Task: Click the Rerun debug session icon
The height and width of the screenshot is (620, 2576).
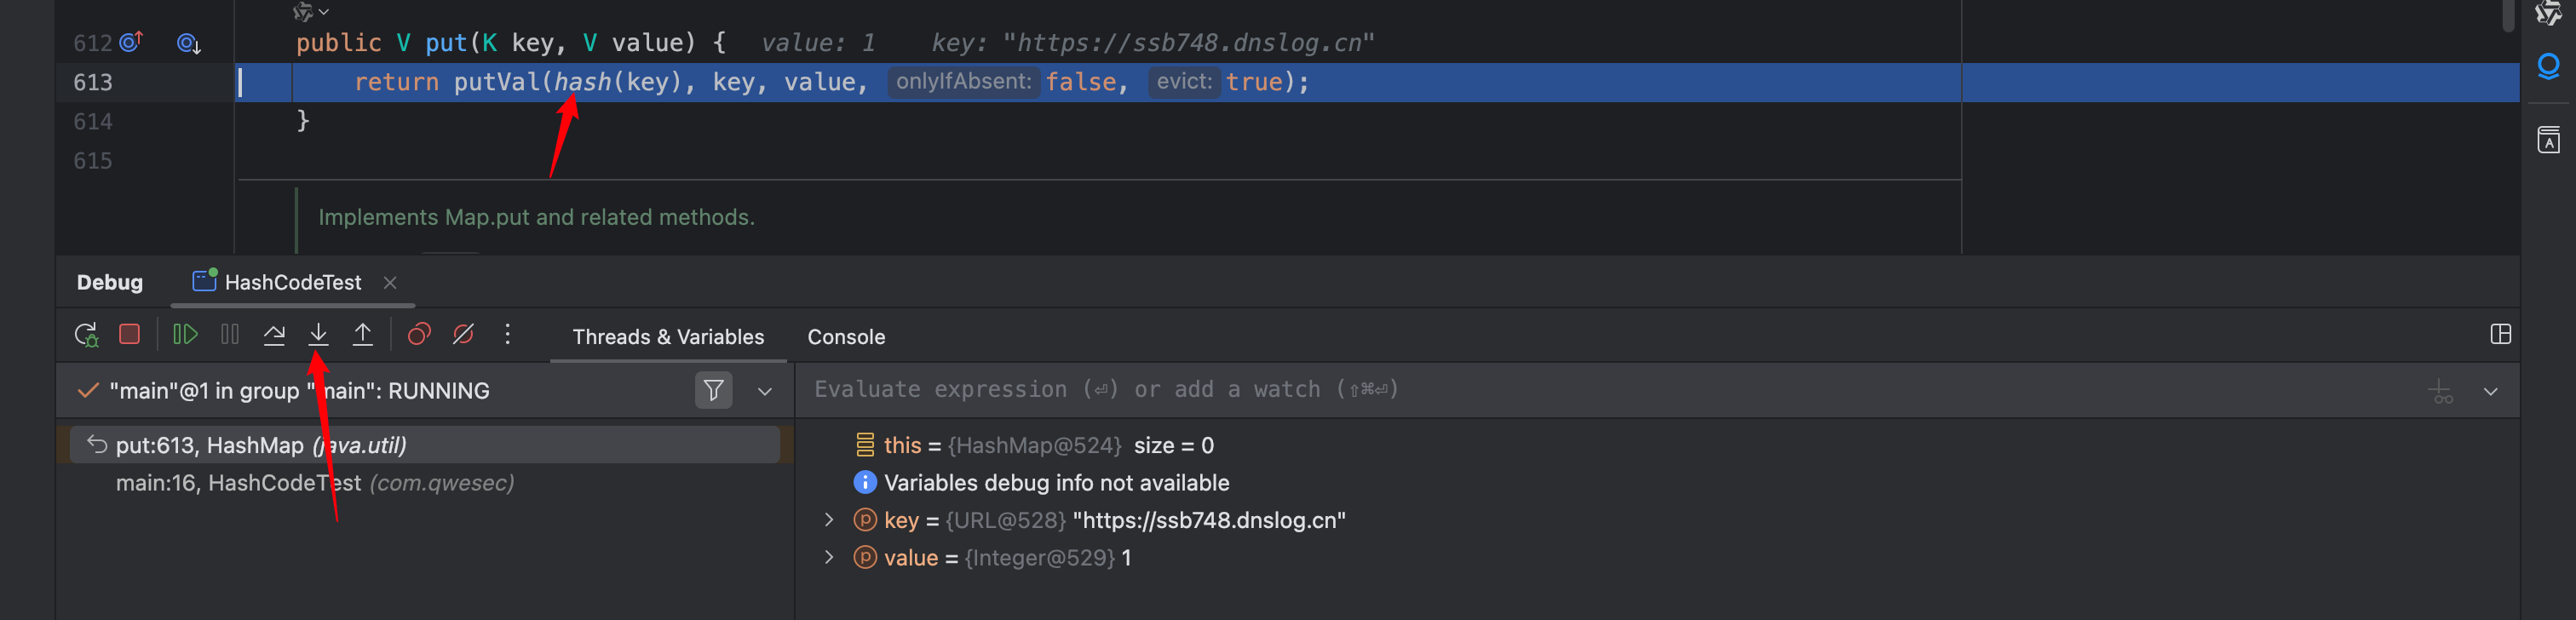Action: 86,335
